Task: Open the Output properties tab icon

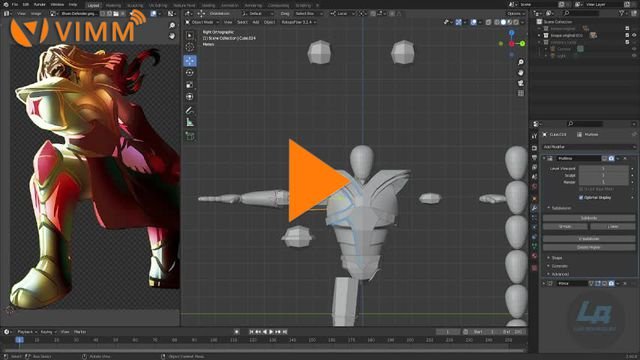Action: pyautogui.click(x=534, y=158)
